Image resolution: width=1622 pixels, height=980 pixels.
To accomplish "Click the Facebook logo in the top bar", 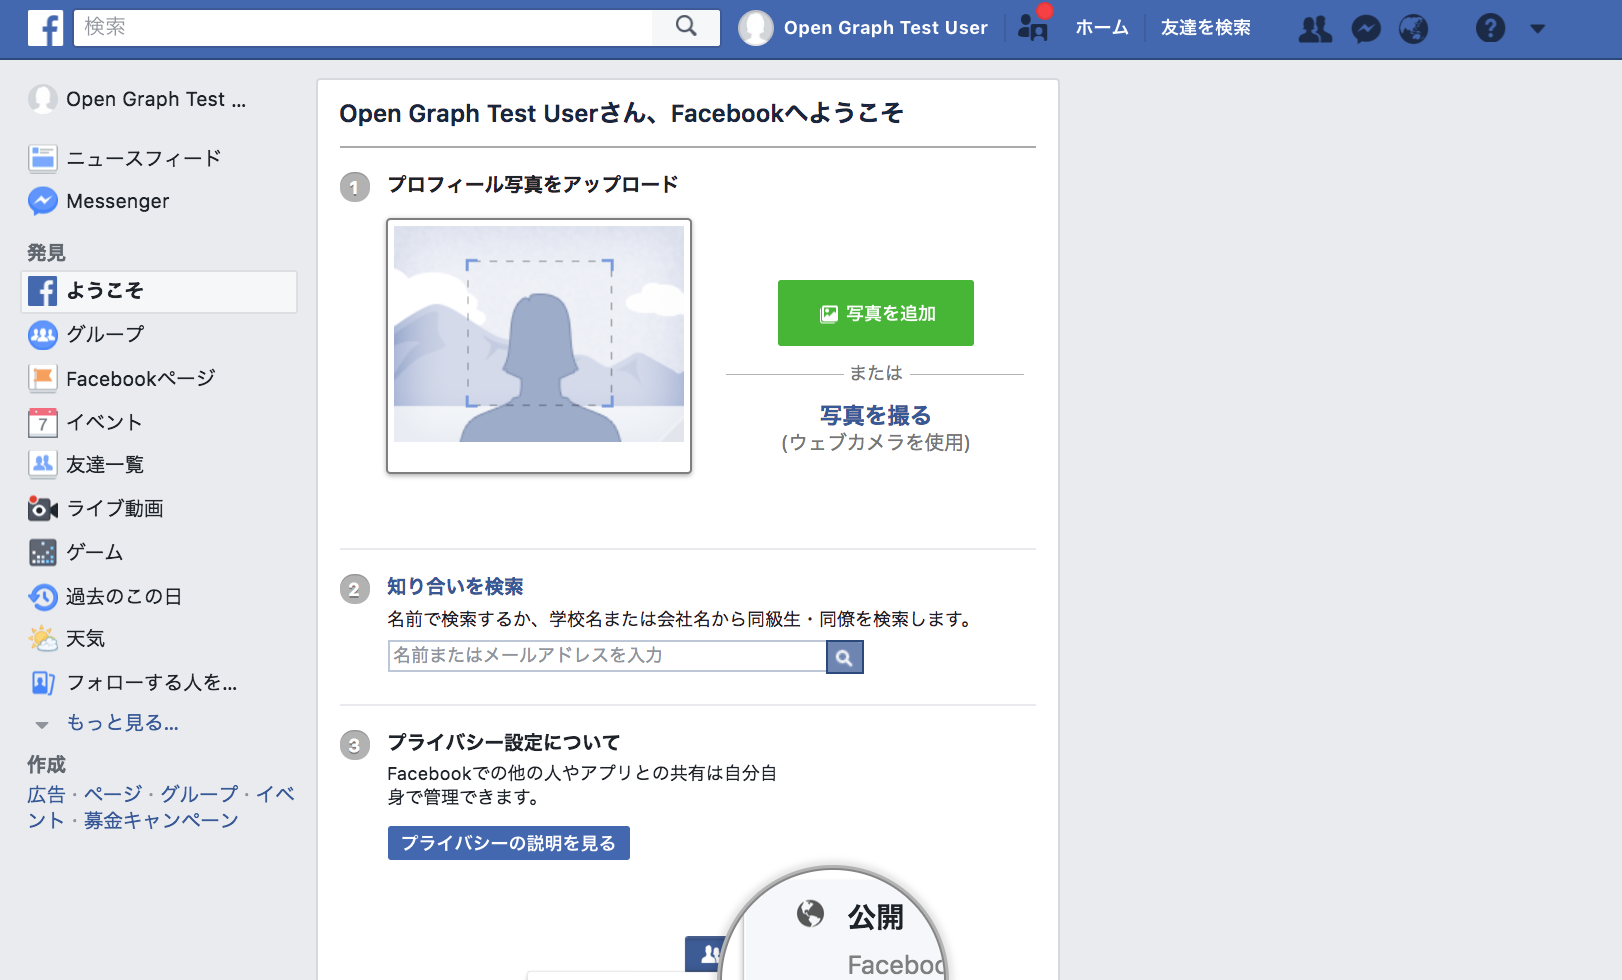I will click(x=45, y=28).
